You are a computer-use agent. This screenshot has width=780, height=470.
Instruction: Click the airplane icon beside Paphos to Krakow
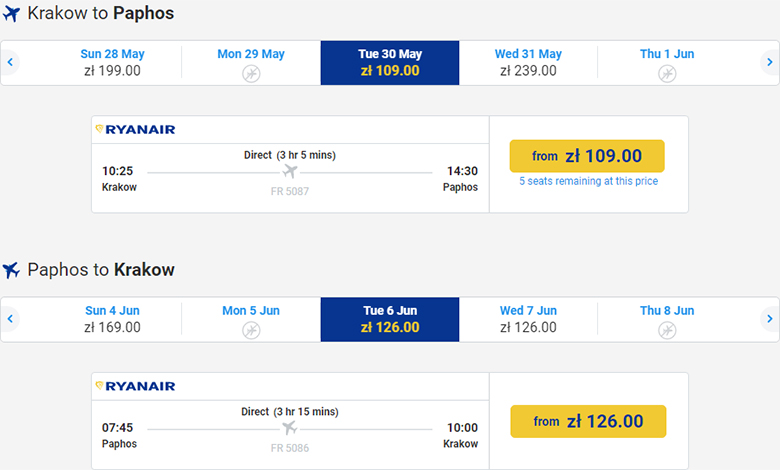tap(11, 270)
